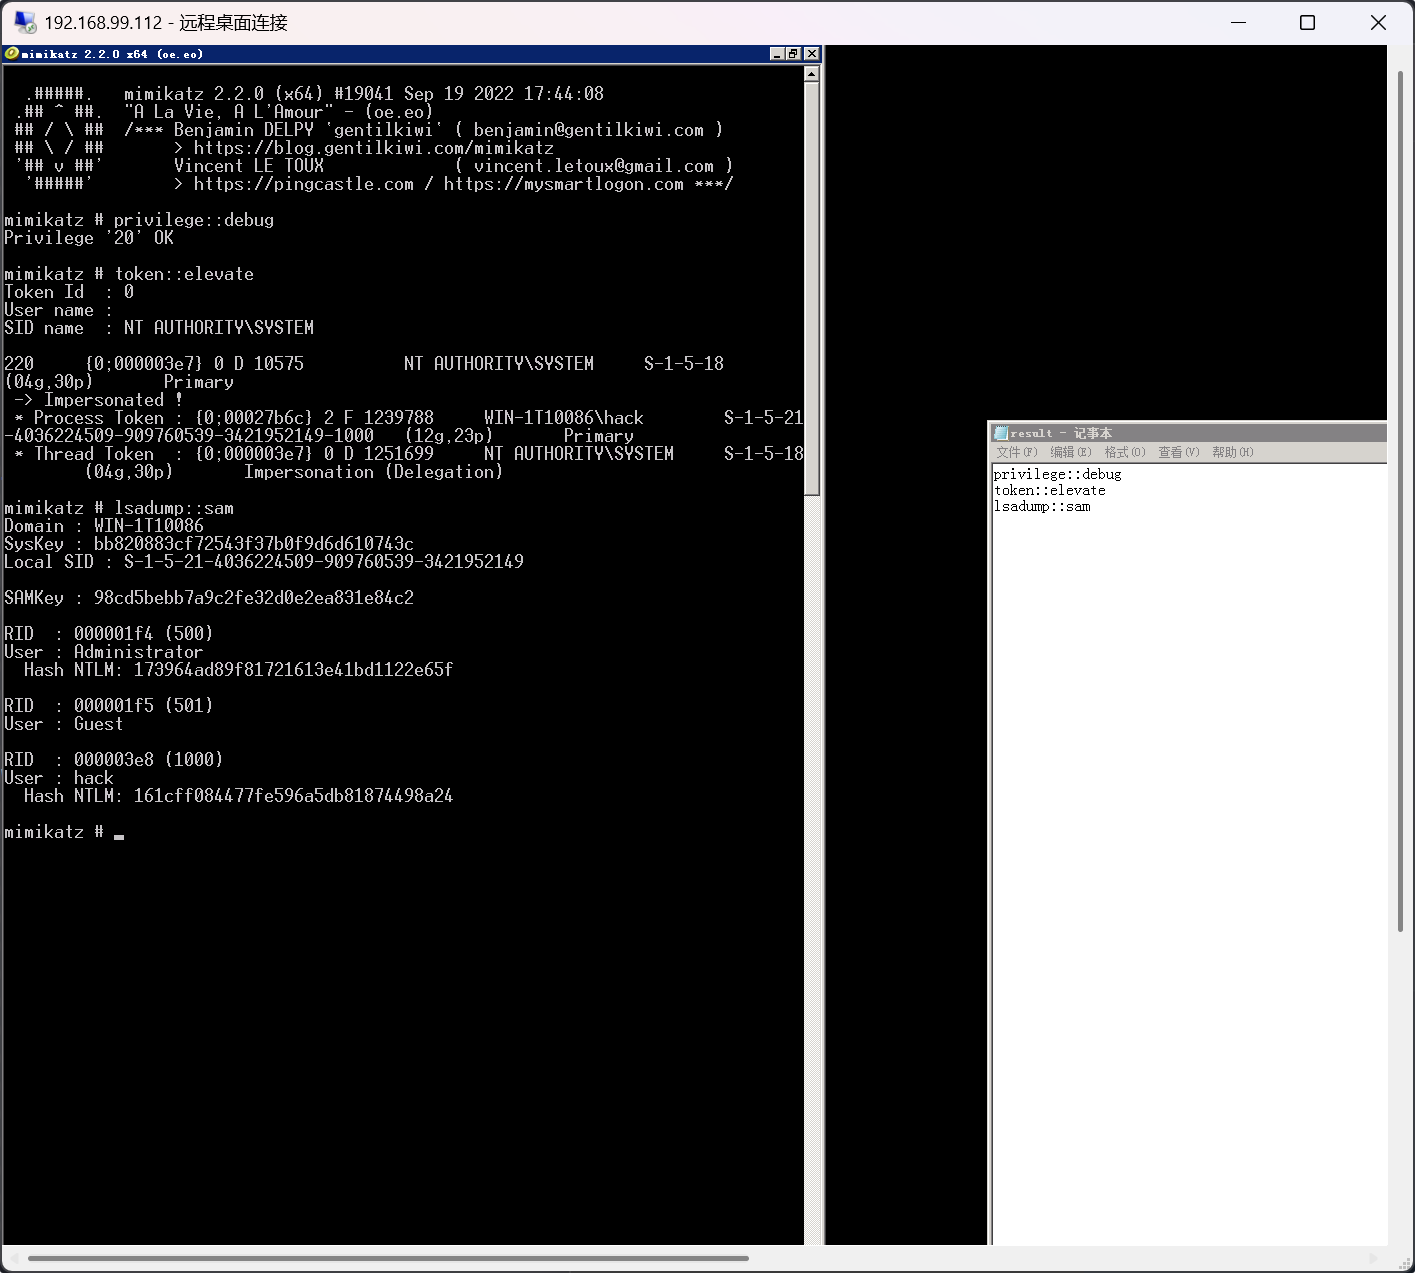Click the Notepad icon in result window title
Image resolution: width=1415 pixels, height=1273 pixels.
(x=1000, y=433)
